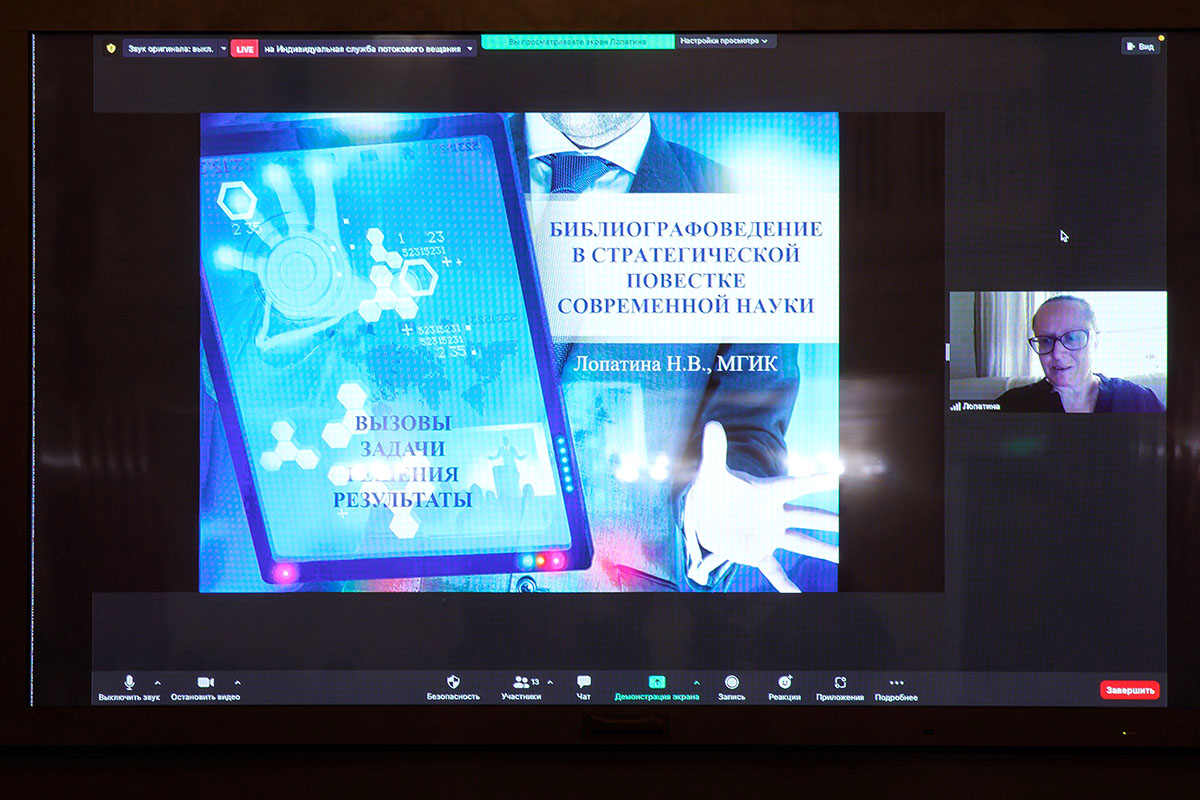Stop video with the camera button
1200x800 pixels.
click(205, 683)
